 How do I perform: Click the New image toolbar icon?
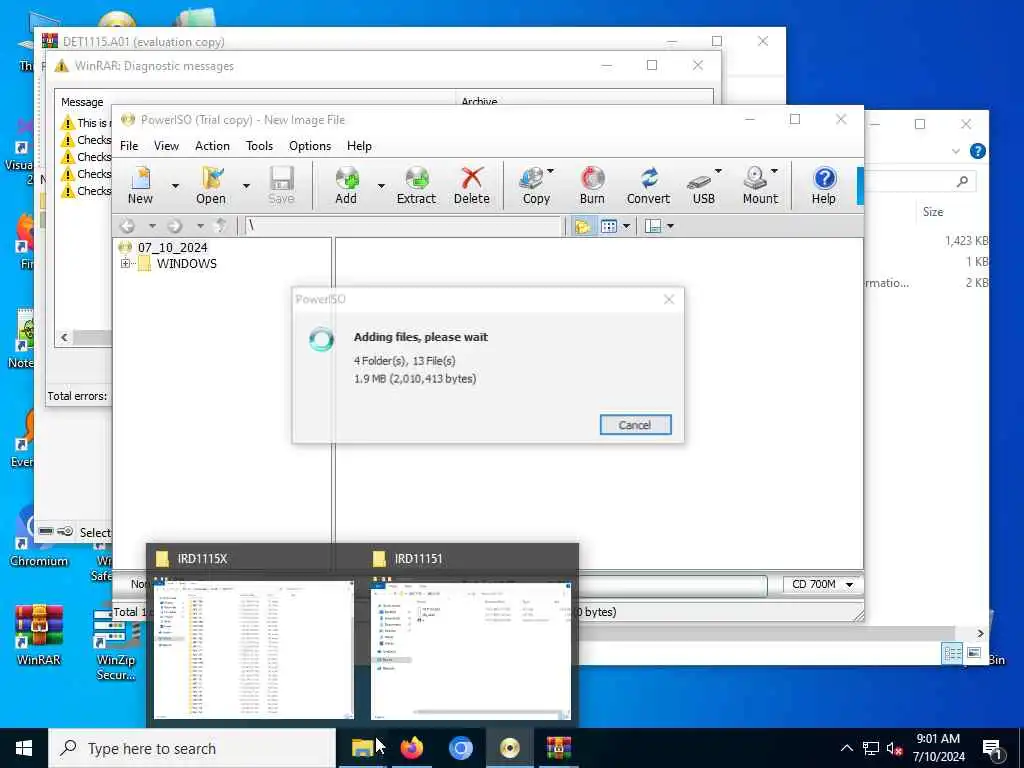point(140,185)
